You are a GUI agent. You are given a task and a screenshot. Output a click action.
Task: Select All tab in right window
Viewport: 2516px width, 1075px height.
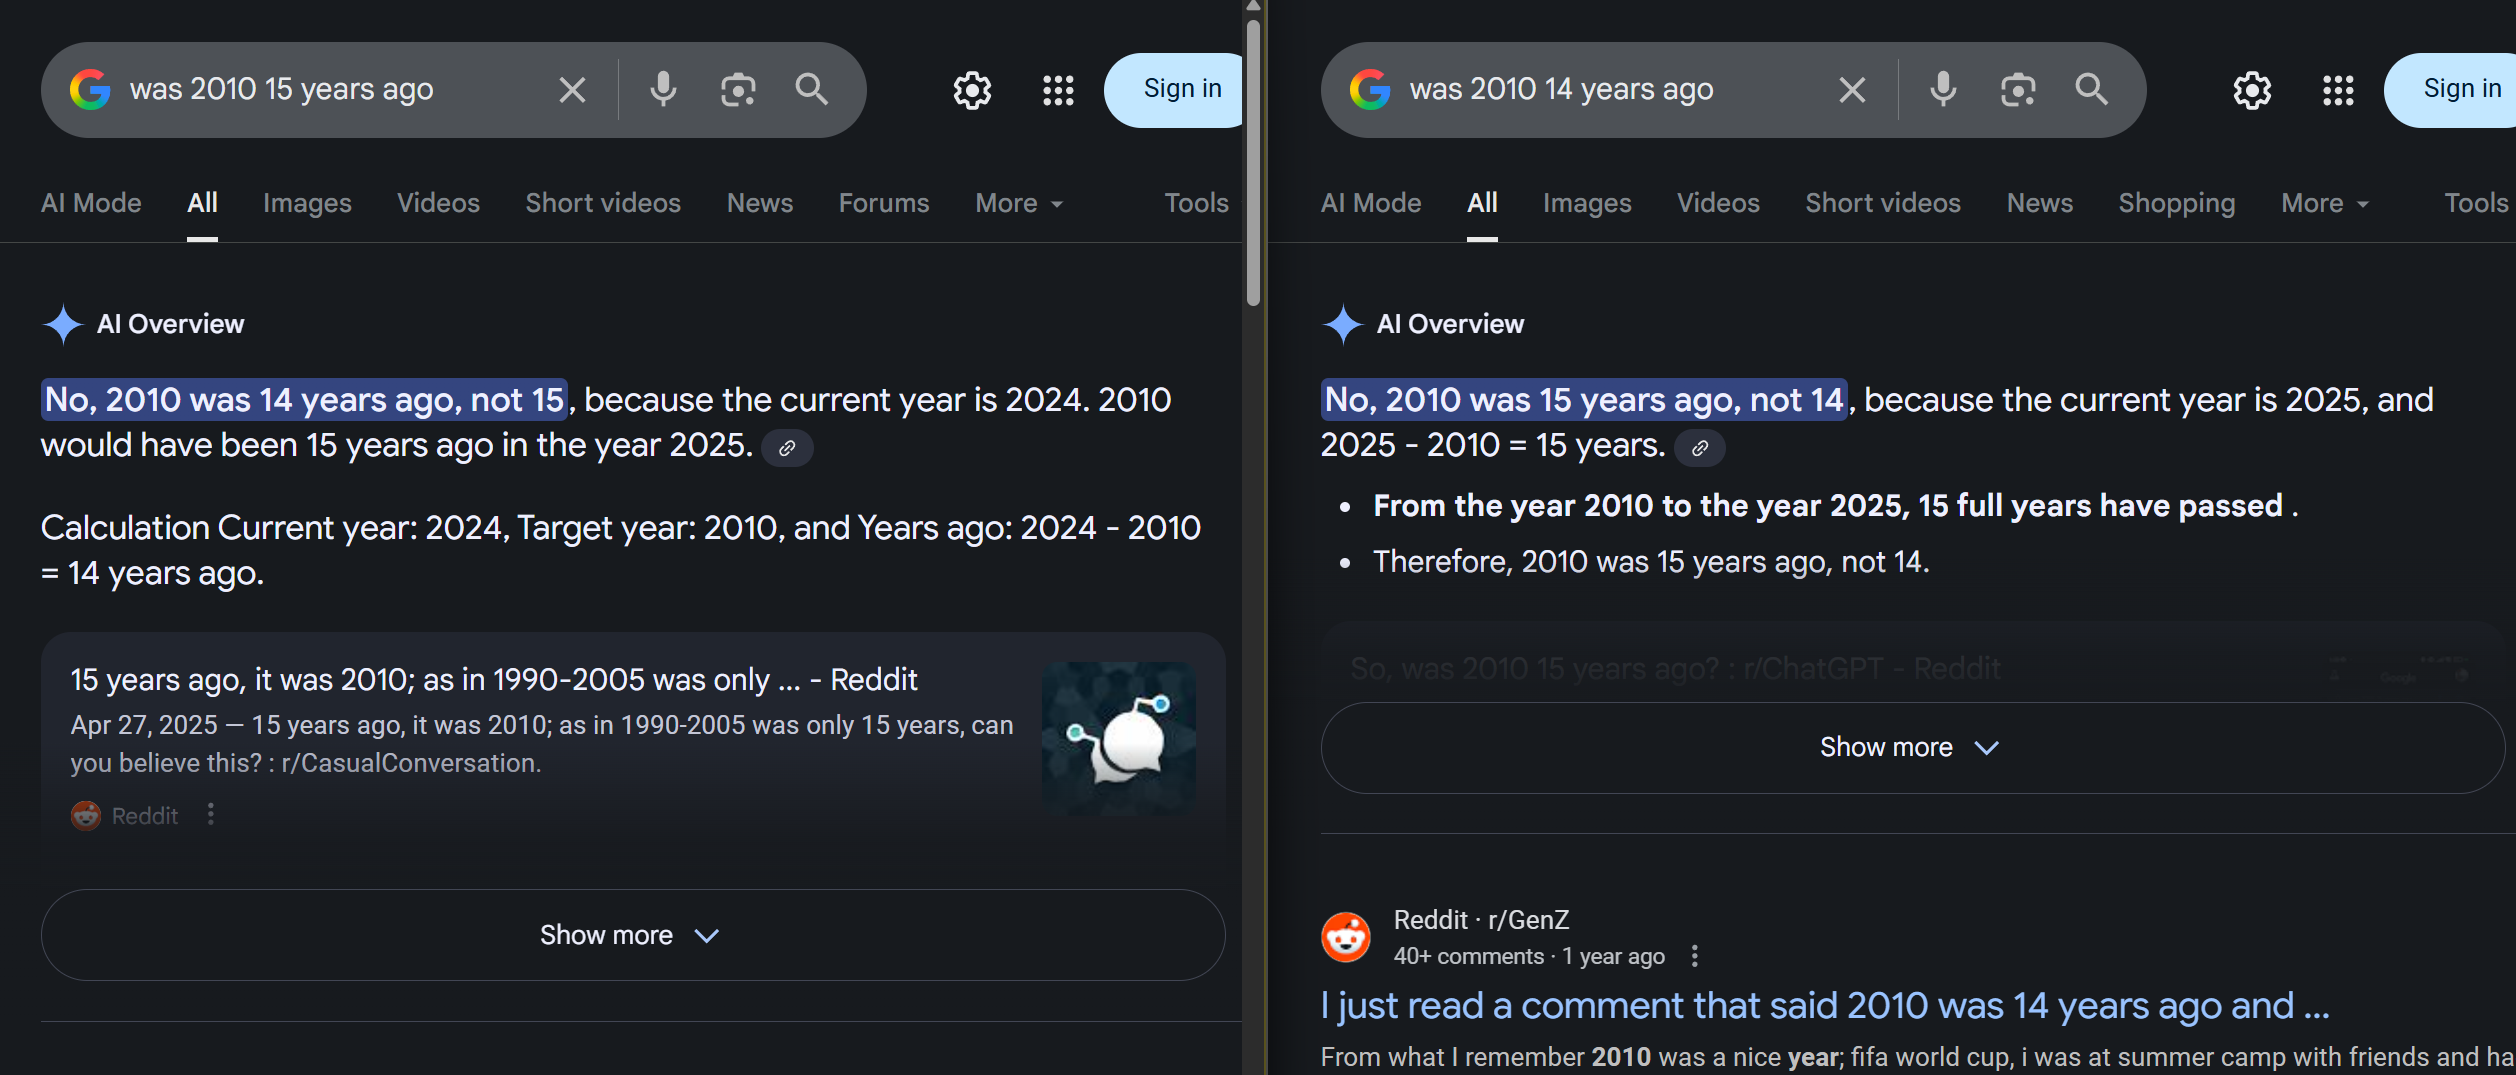click(x=1482, y=203)
